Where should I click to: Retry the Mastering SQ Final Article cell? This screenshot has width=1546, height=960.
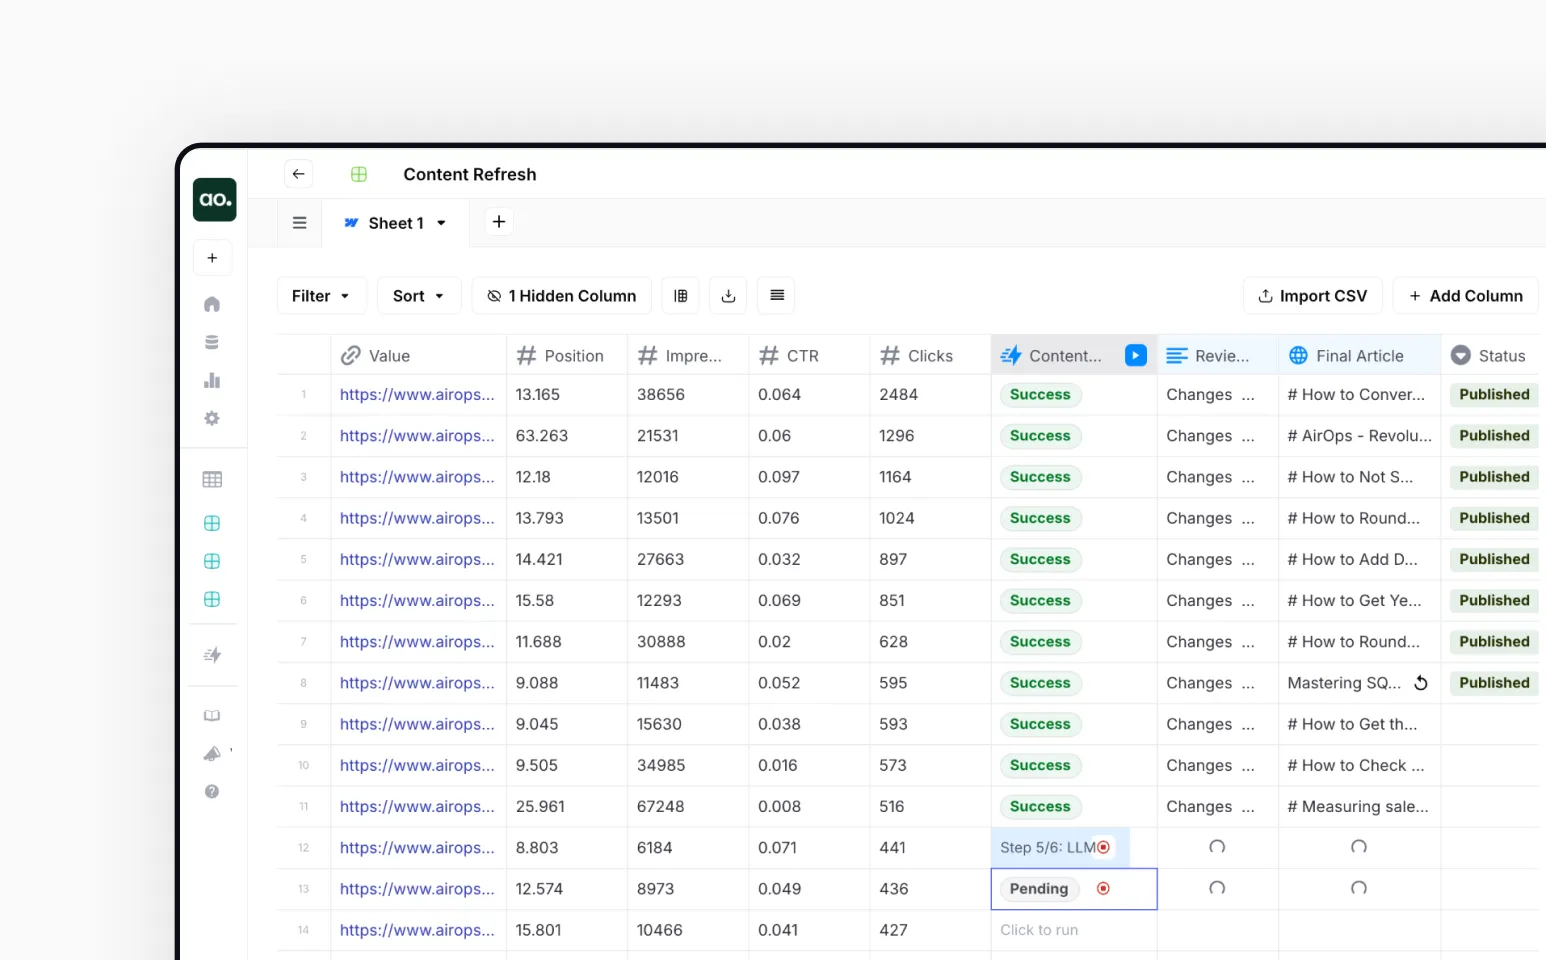pos(1421,683)
